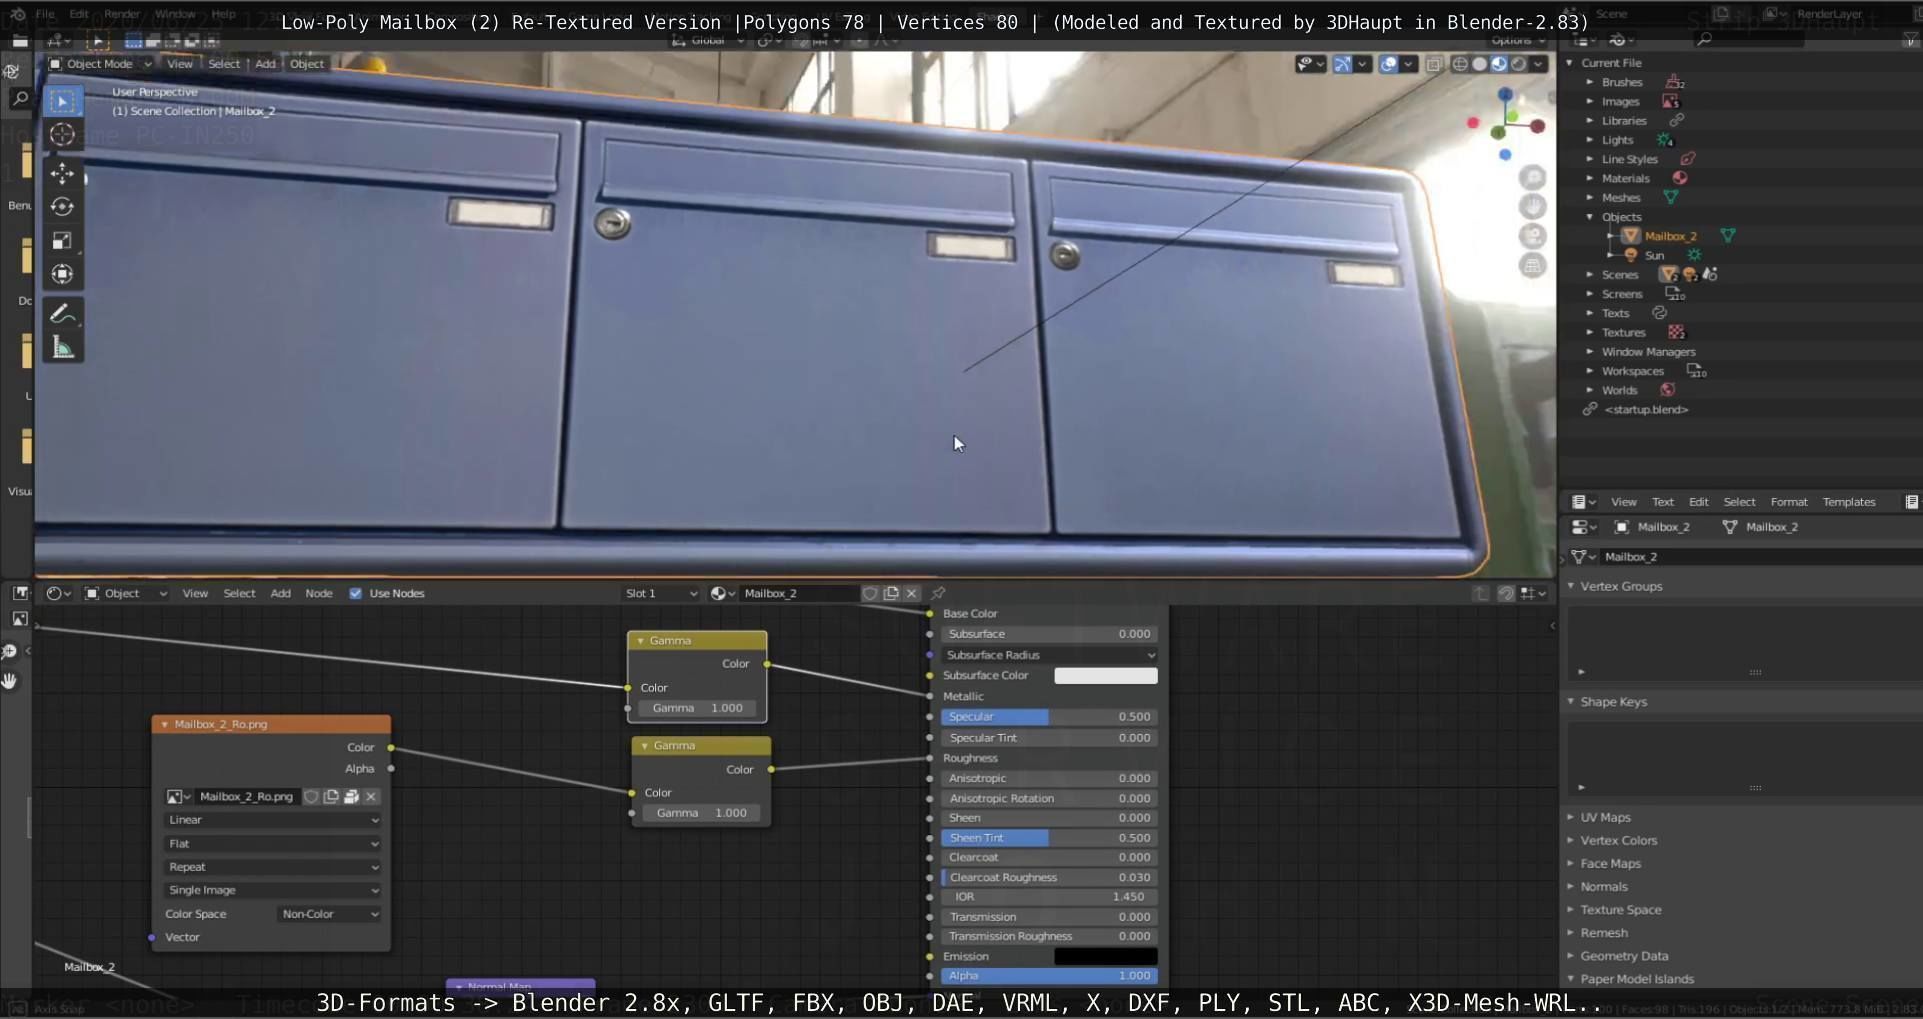
Task: Open the viewport Object menu
Action: pyautogui.click(x=307, y=64)
